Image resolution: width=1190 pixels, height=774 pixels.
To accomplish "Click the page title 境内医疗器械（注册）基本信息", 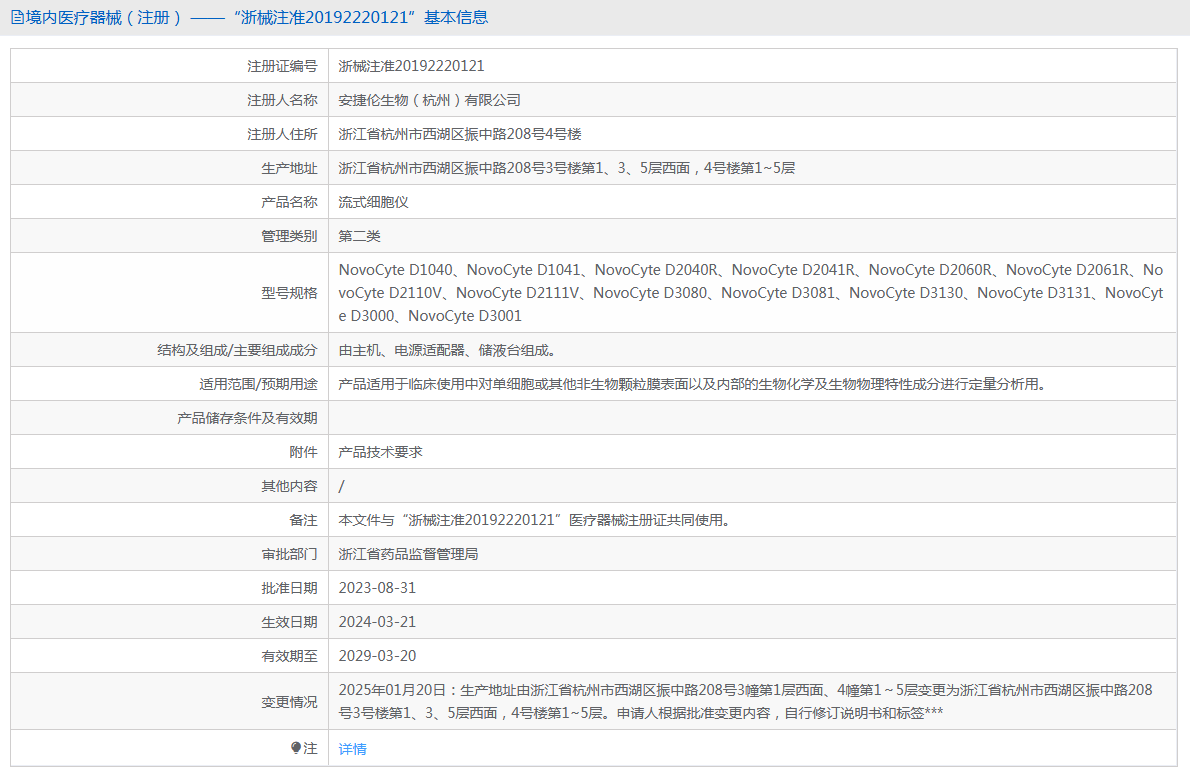I will click(257, 17).
